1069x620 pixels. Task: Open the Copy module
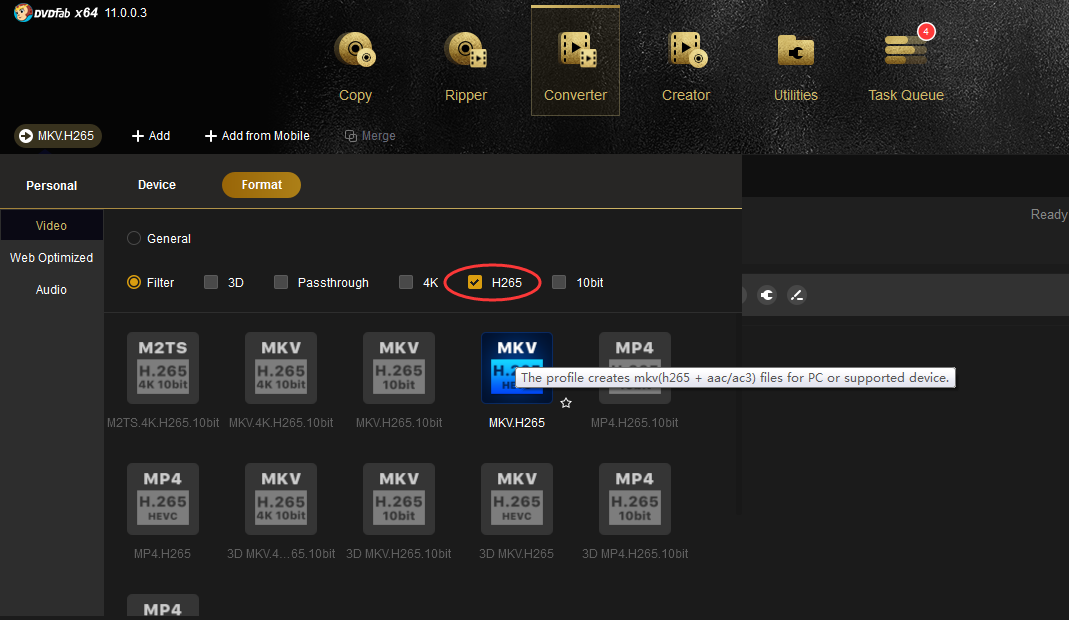click(355, 65)
